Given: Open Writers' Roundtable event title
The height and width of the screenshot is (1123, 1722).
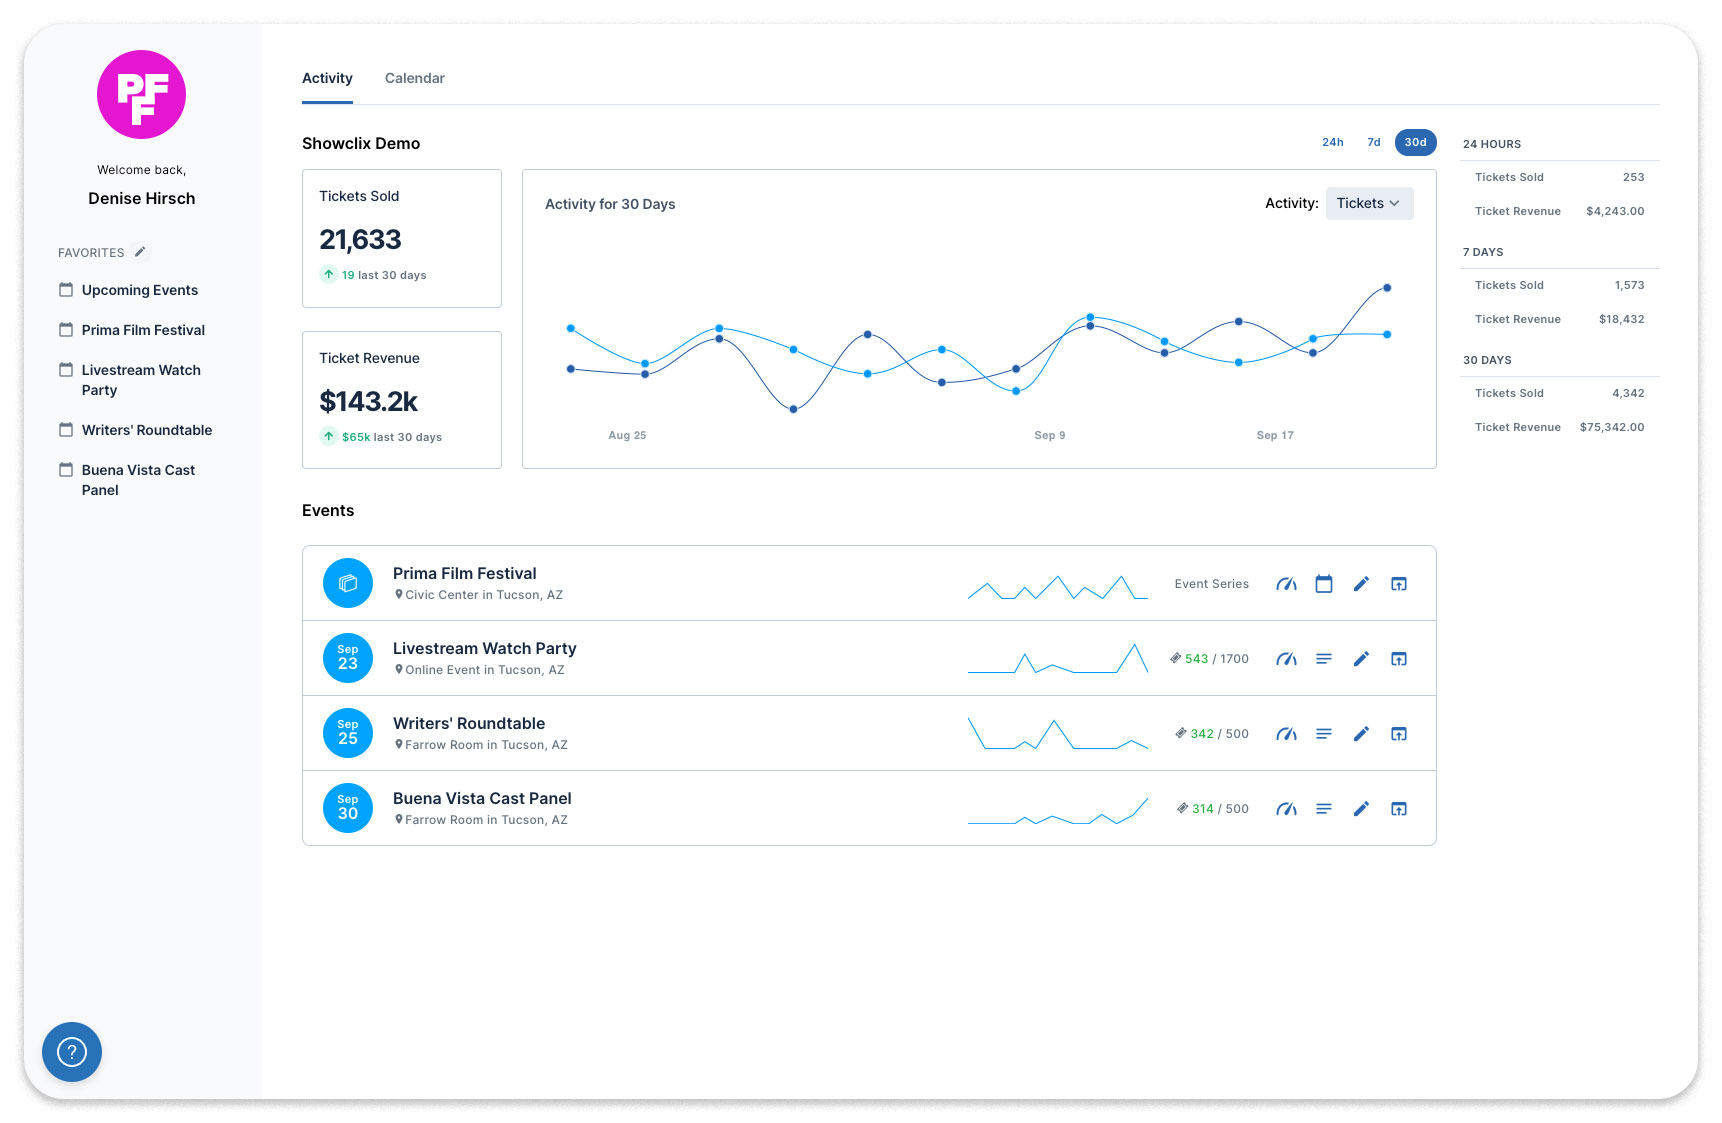Looking at the screenshot, I should coord(468,723).
